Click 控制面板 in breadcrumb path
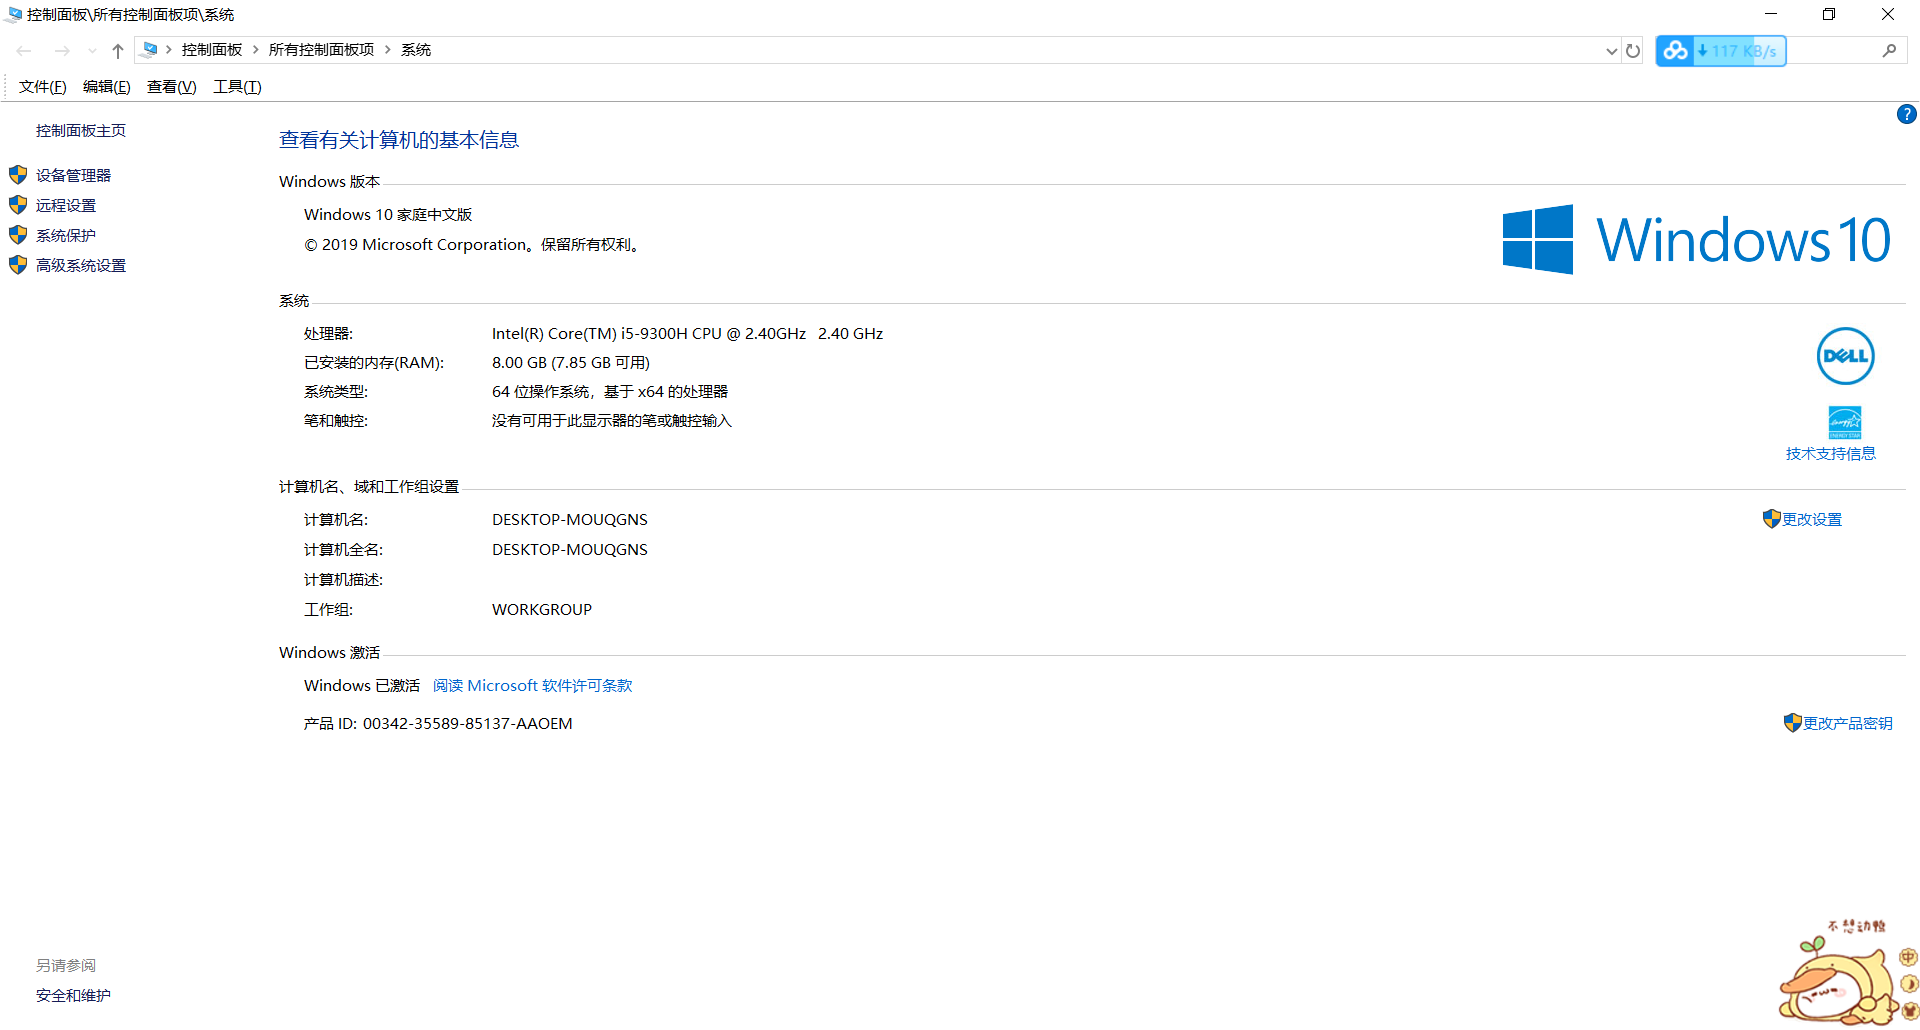 coord(212,50)
